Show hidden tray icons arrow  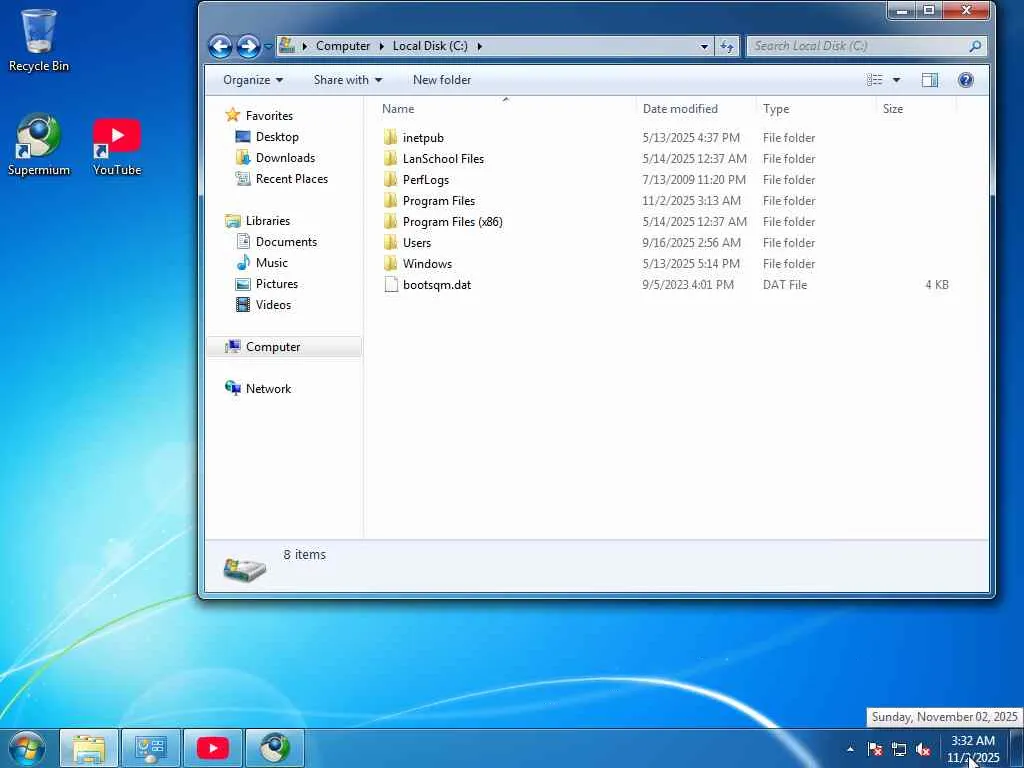[x=850, y=749]
